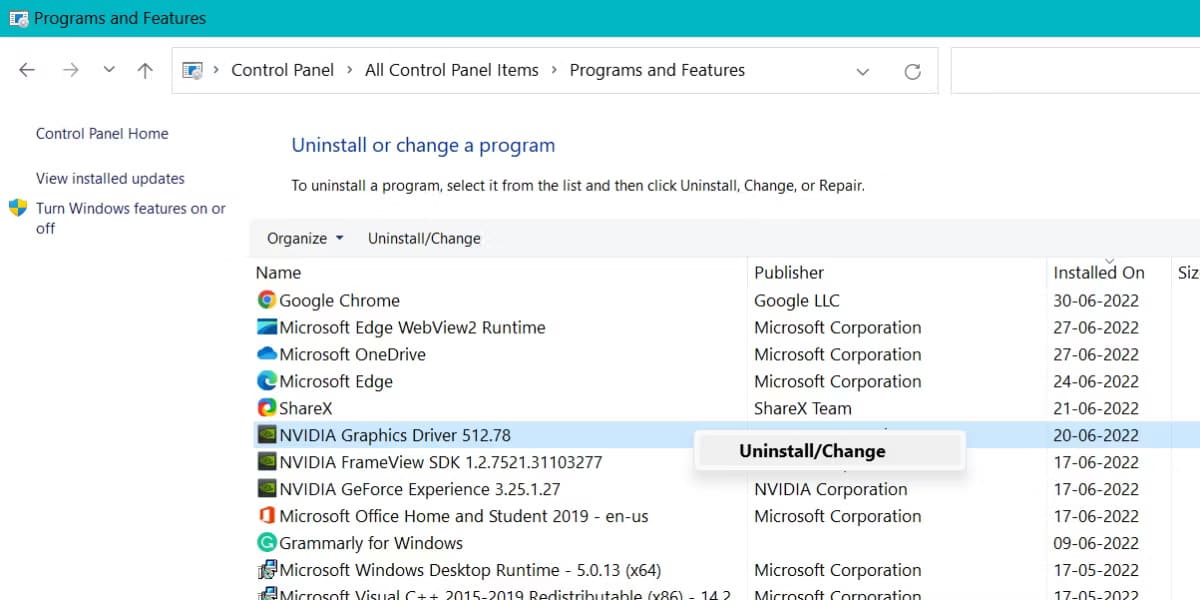1200x600 pixels.
Task: Click the Microsoft Edge WebView2 Runtime icon
Action: (x=267, y=327)
